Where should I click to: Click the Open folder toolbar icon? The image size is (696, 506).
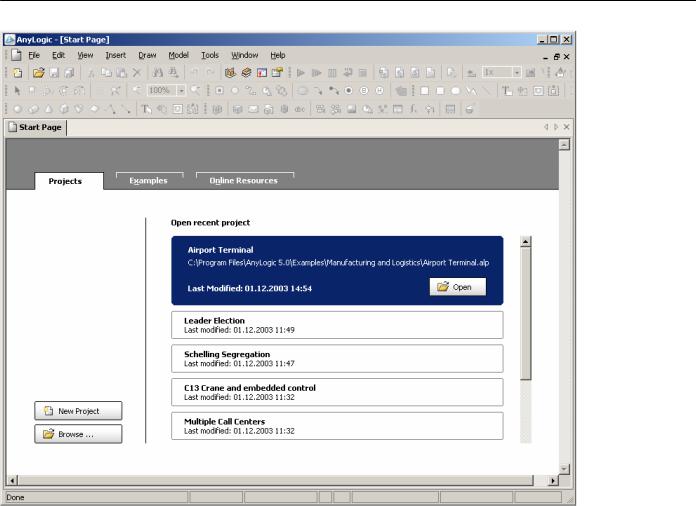click(39, 73)
